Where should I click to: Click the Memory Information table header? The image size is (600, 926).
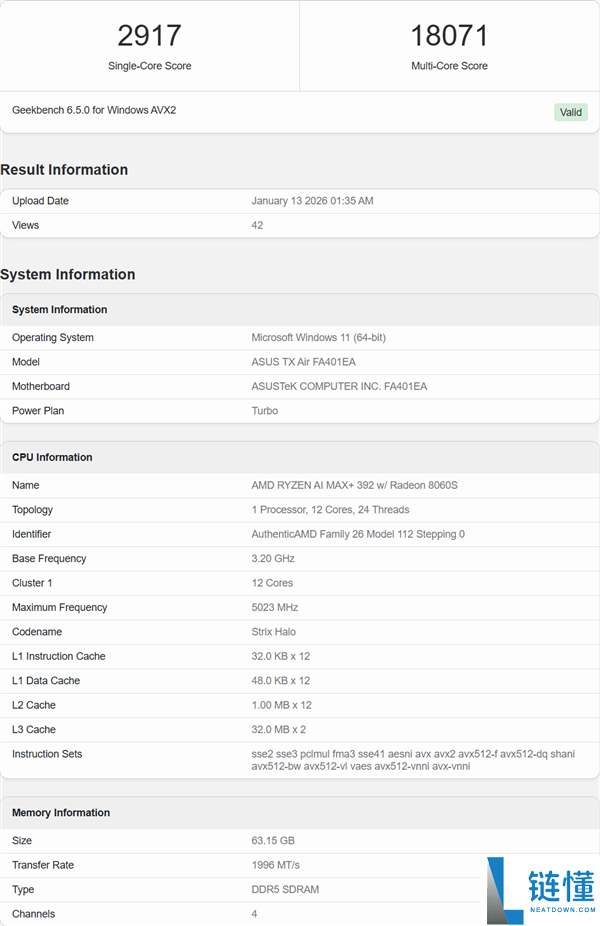[x=61, y=813]
